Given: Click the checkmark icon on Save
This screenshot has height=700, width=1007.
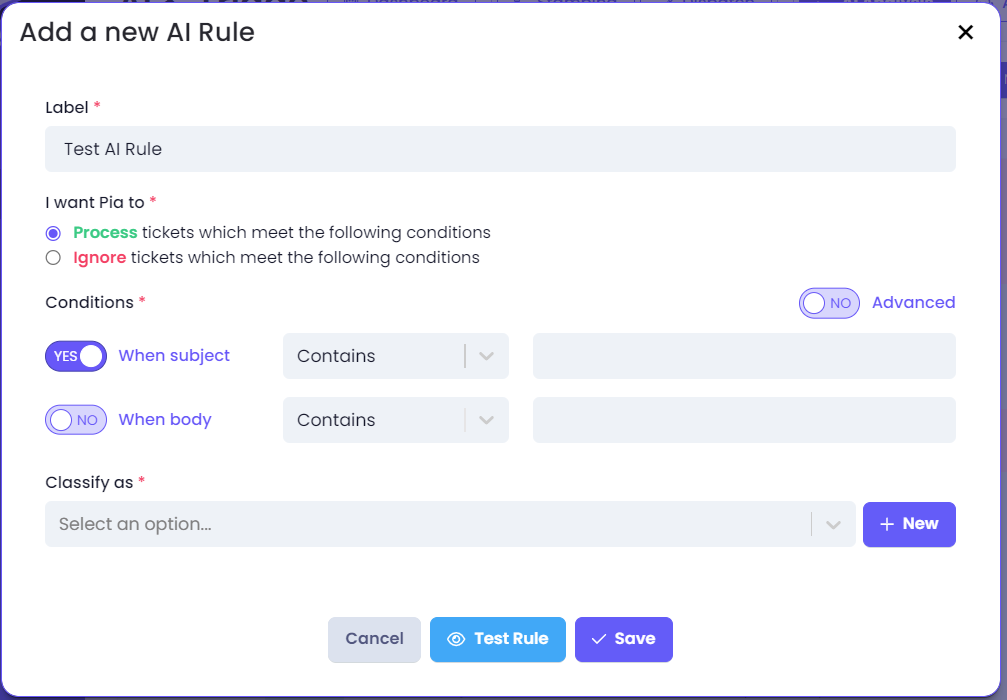Looking at the screenshot, I should click(x=599, y=639).
